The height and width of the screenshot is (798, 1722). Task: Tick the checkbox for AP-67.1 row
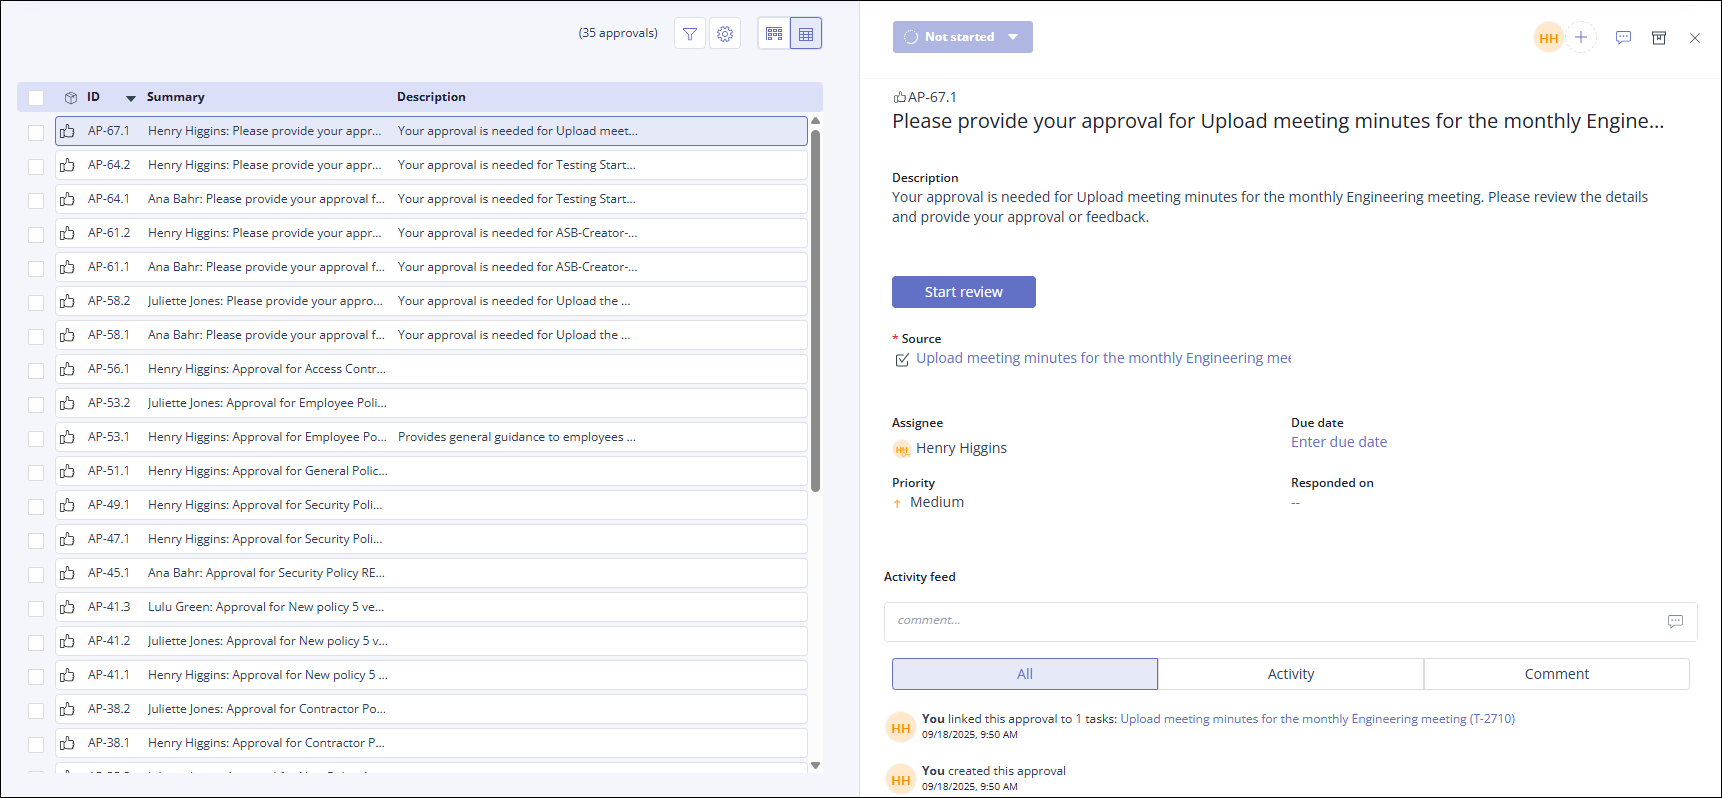click(x=36, y=132)
